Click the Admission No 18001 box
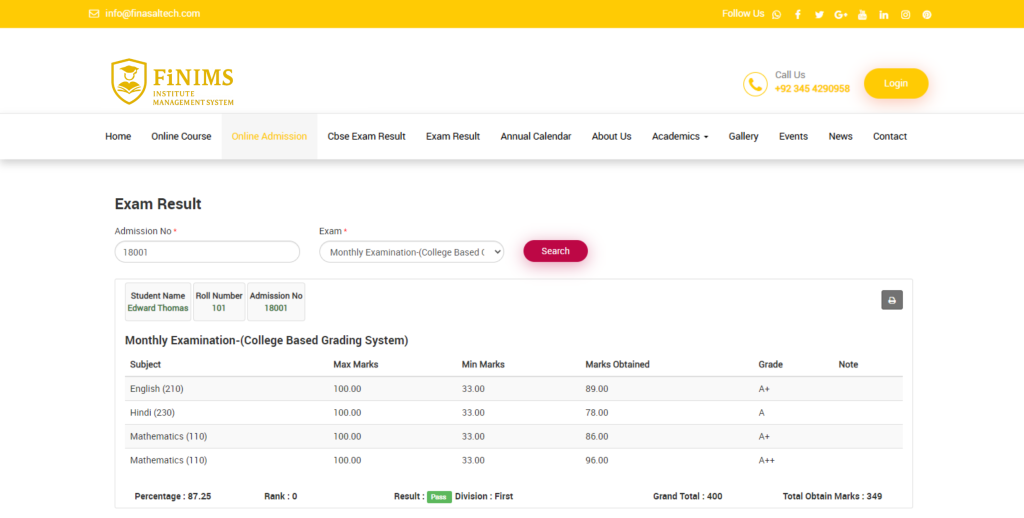The width and height of the screenshot is (1024, 518). (x=276, y=302)
